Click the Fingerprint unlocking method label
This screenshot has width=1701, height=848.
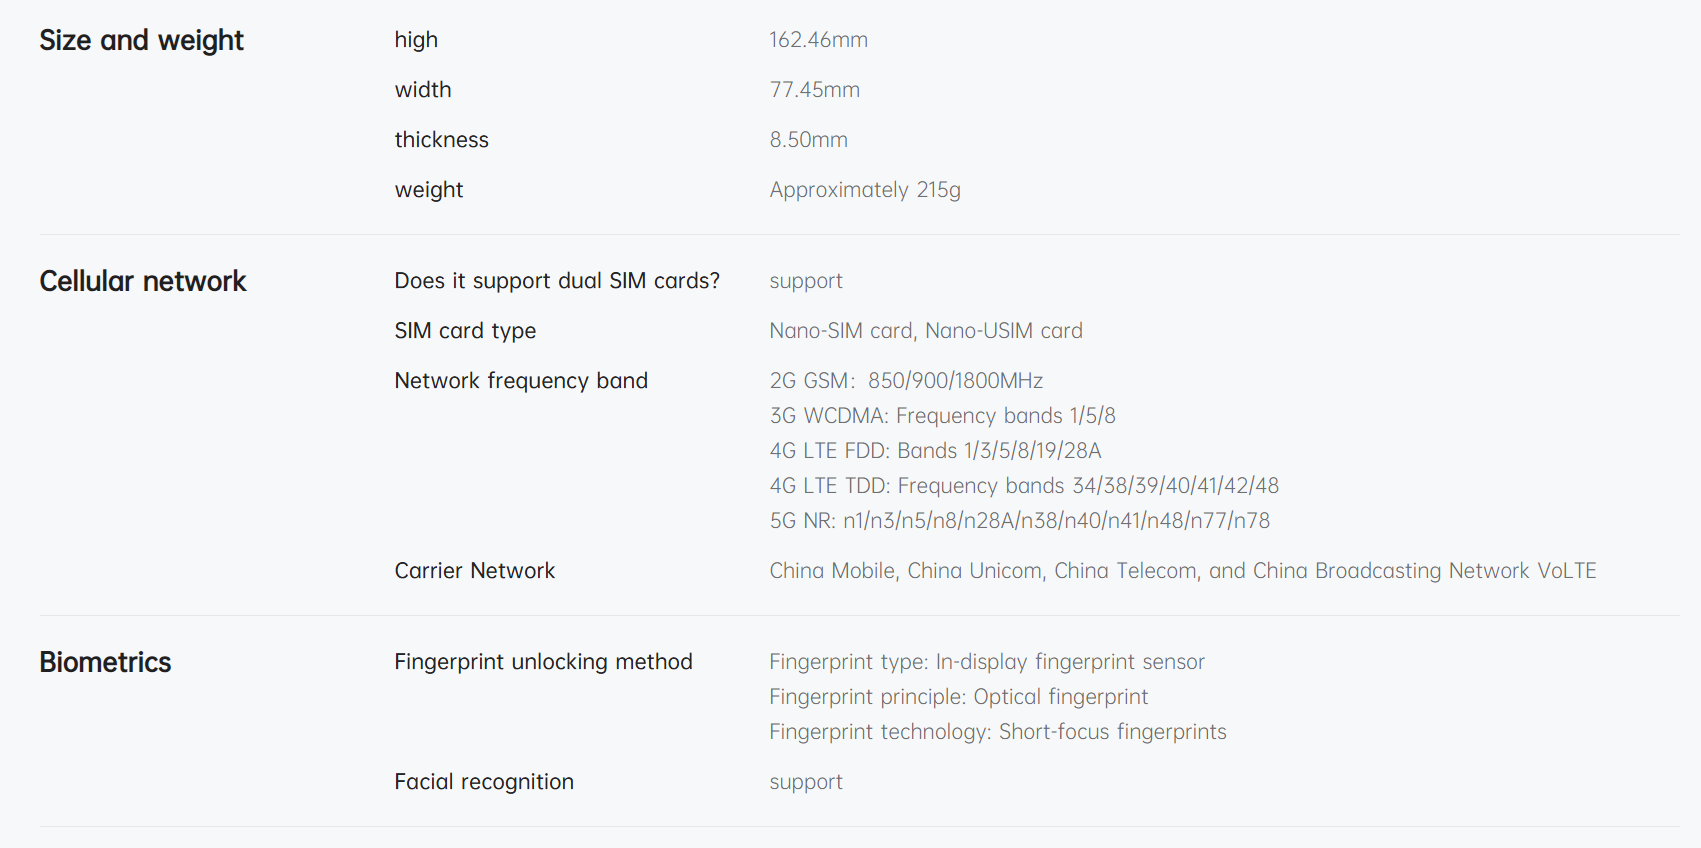pyautogui.click(x=543, y=662)
